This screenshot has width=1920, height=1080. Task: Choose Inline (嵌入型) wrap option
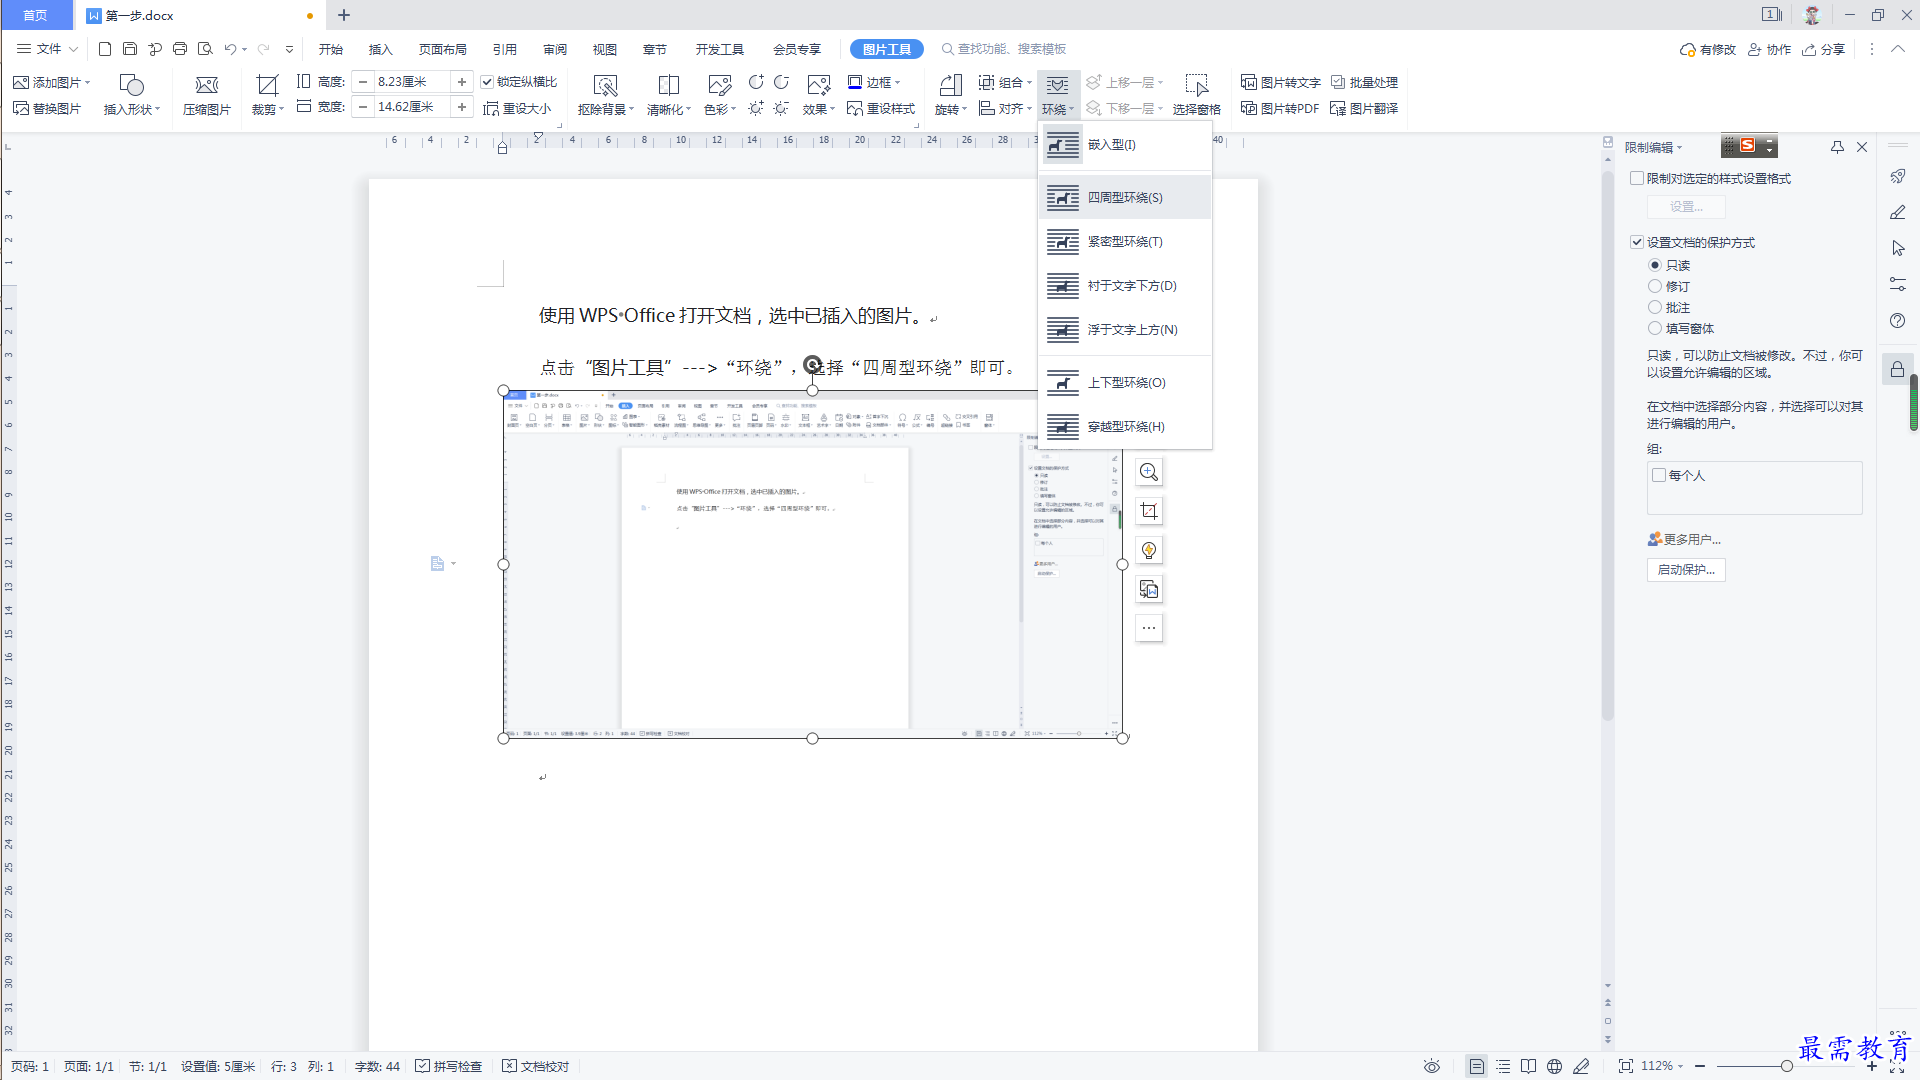[x=1125, y=145]
